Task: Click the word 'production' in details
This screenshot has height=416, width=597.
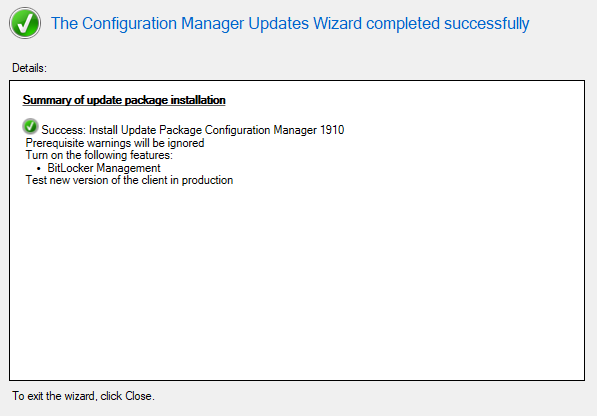Action: (207, 180)
